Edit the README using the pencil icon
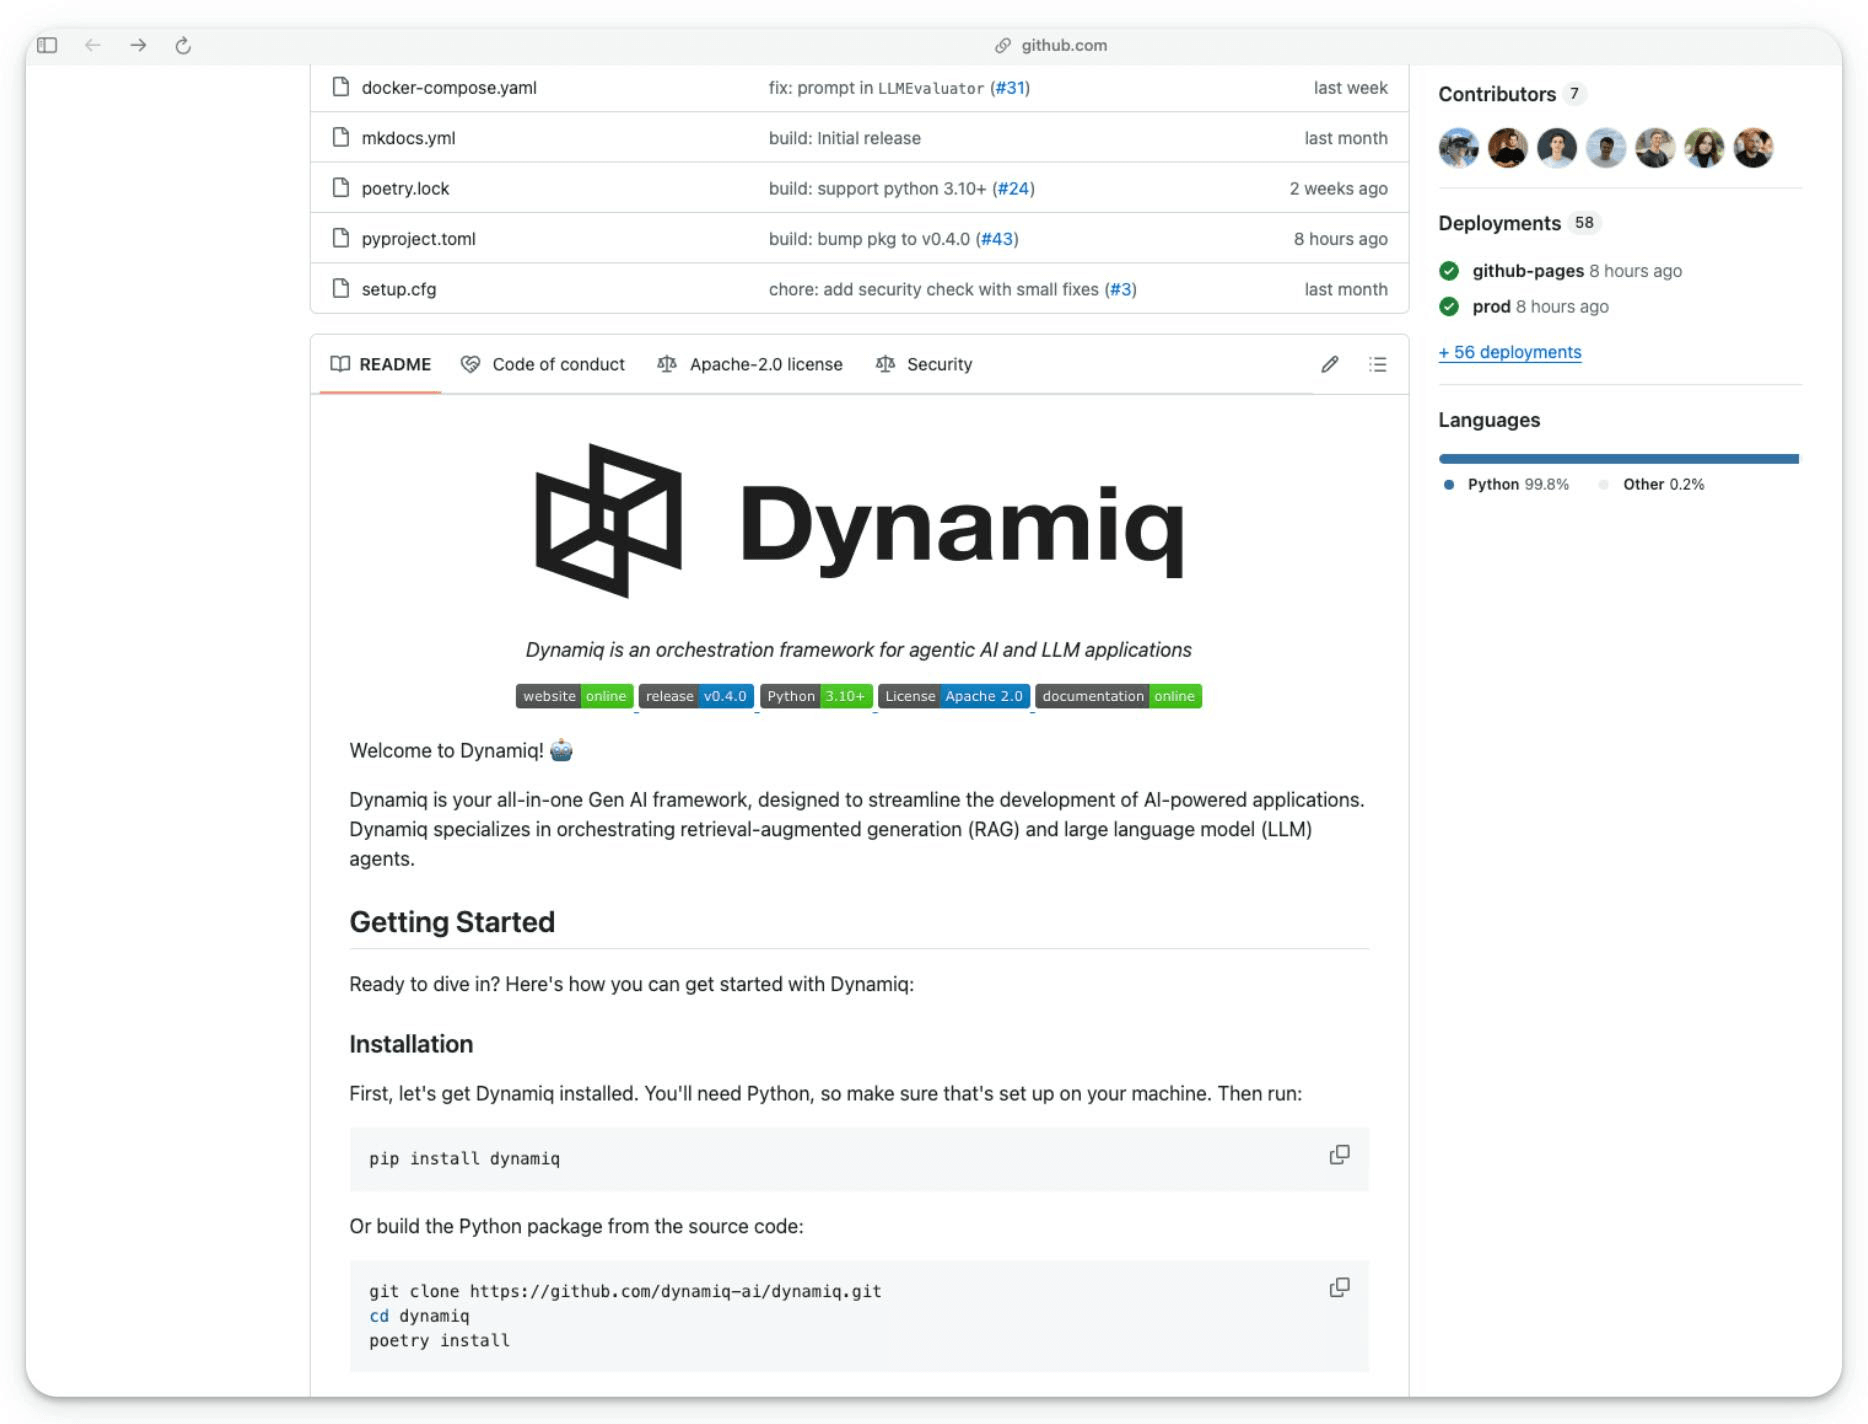 pos(1329,364)
